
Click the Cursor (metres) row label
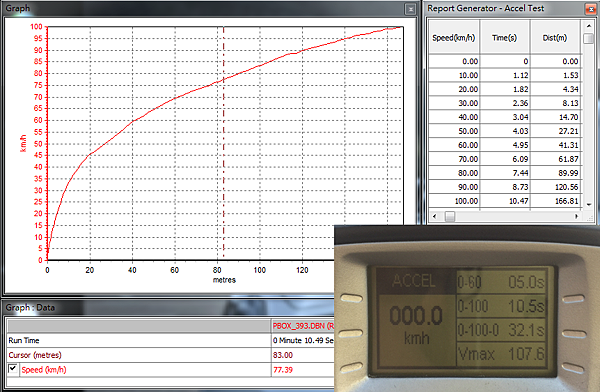(x=35, y=355)
